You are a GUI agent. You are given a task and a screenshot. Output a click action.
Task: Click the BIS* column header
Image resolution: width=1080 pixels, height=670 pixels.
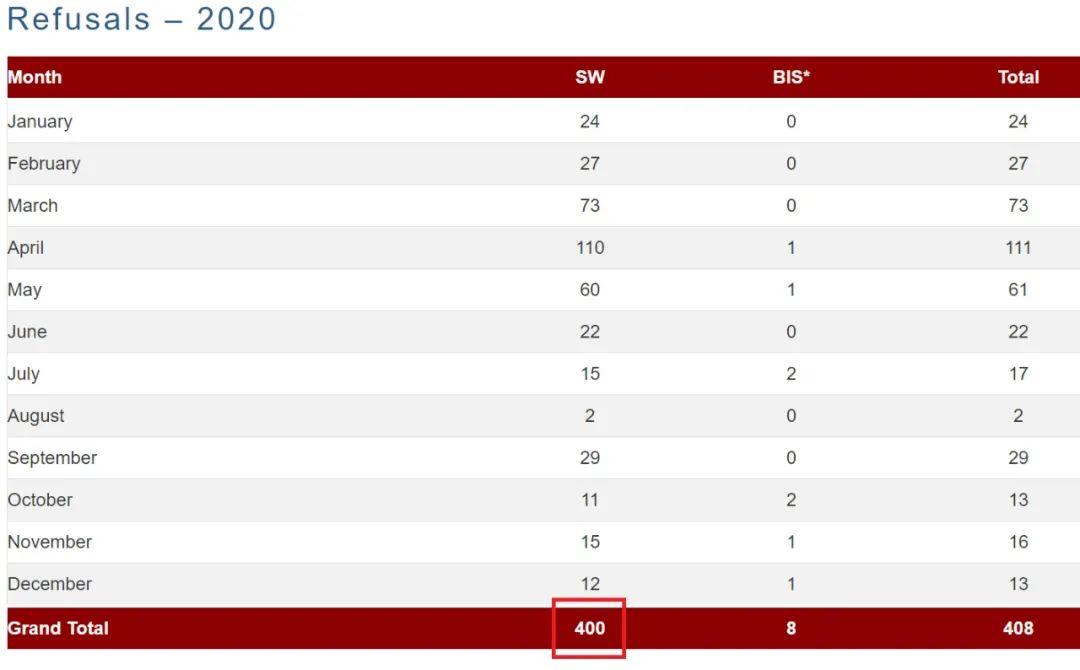pyautogui.click(x=791, y=77)
